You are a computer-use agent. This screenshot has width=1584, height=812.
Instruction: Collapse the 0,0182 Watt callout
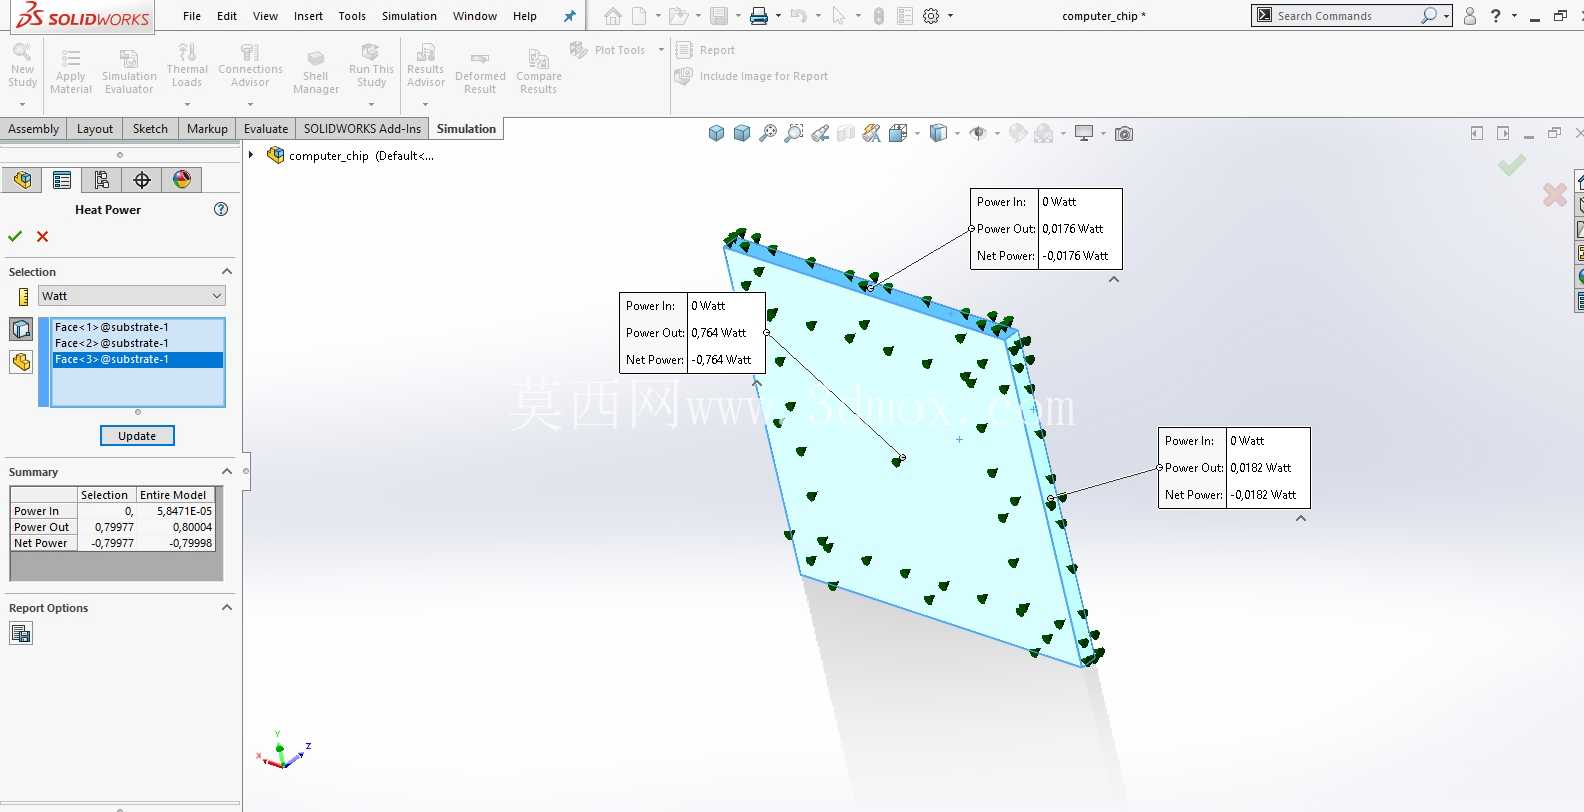(1301, 518)
